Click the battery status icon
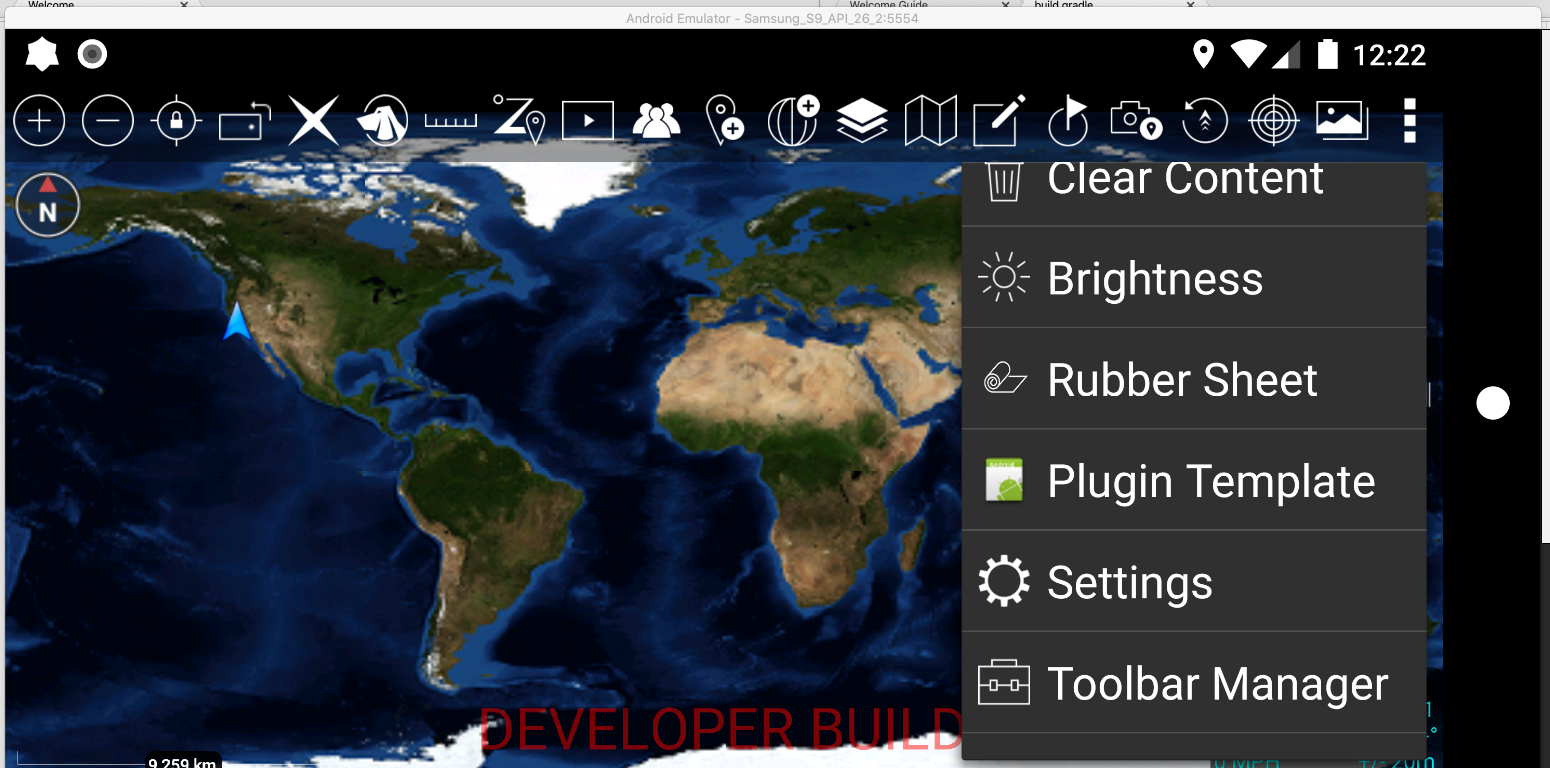 [x=1327, y=54]
